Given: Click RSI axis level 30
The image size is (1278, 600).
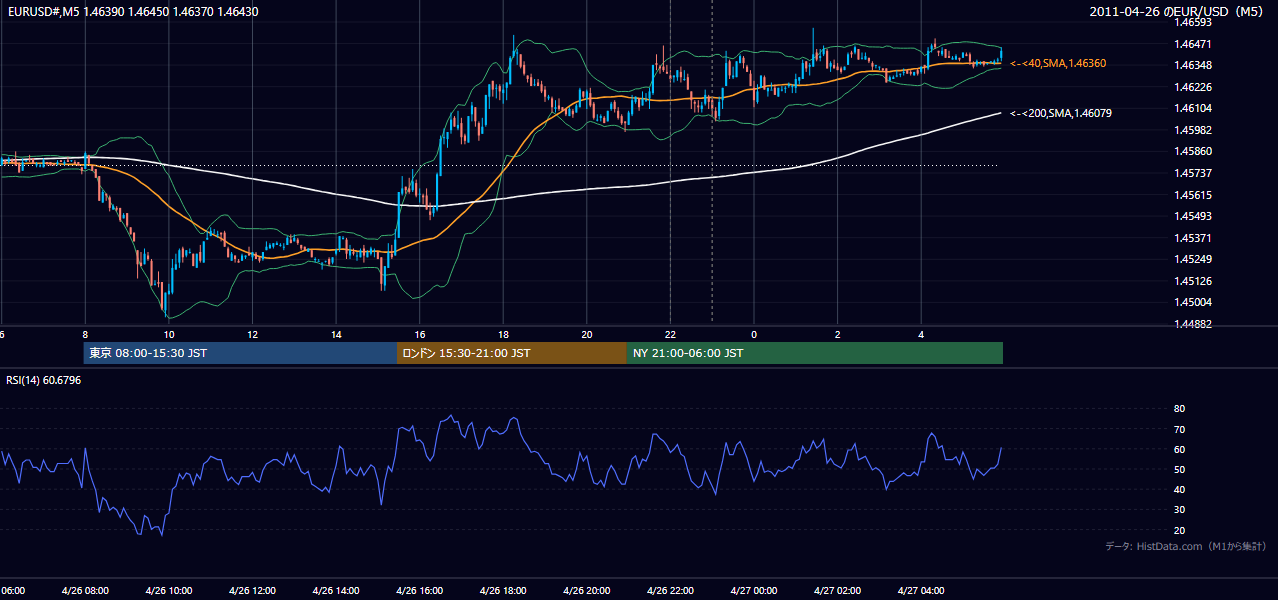Looking at the screenshot, I should tap(1179, 510).
